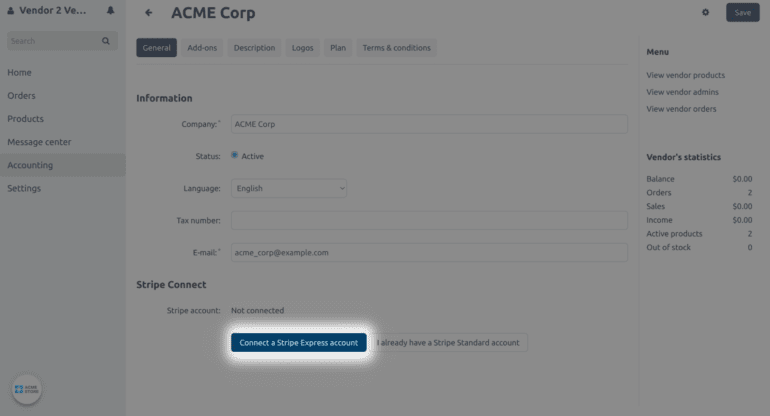Click the notification bell icon
This screenshot has height=416, width=770.
pyautogui.click(x=110, y=11)
